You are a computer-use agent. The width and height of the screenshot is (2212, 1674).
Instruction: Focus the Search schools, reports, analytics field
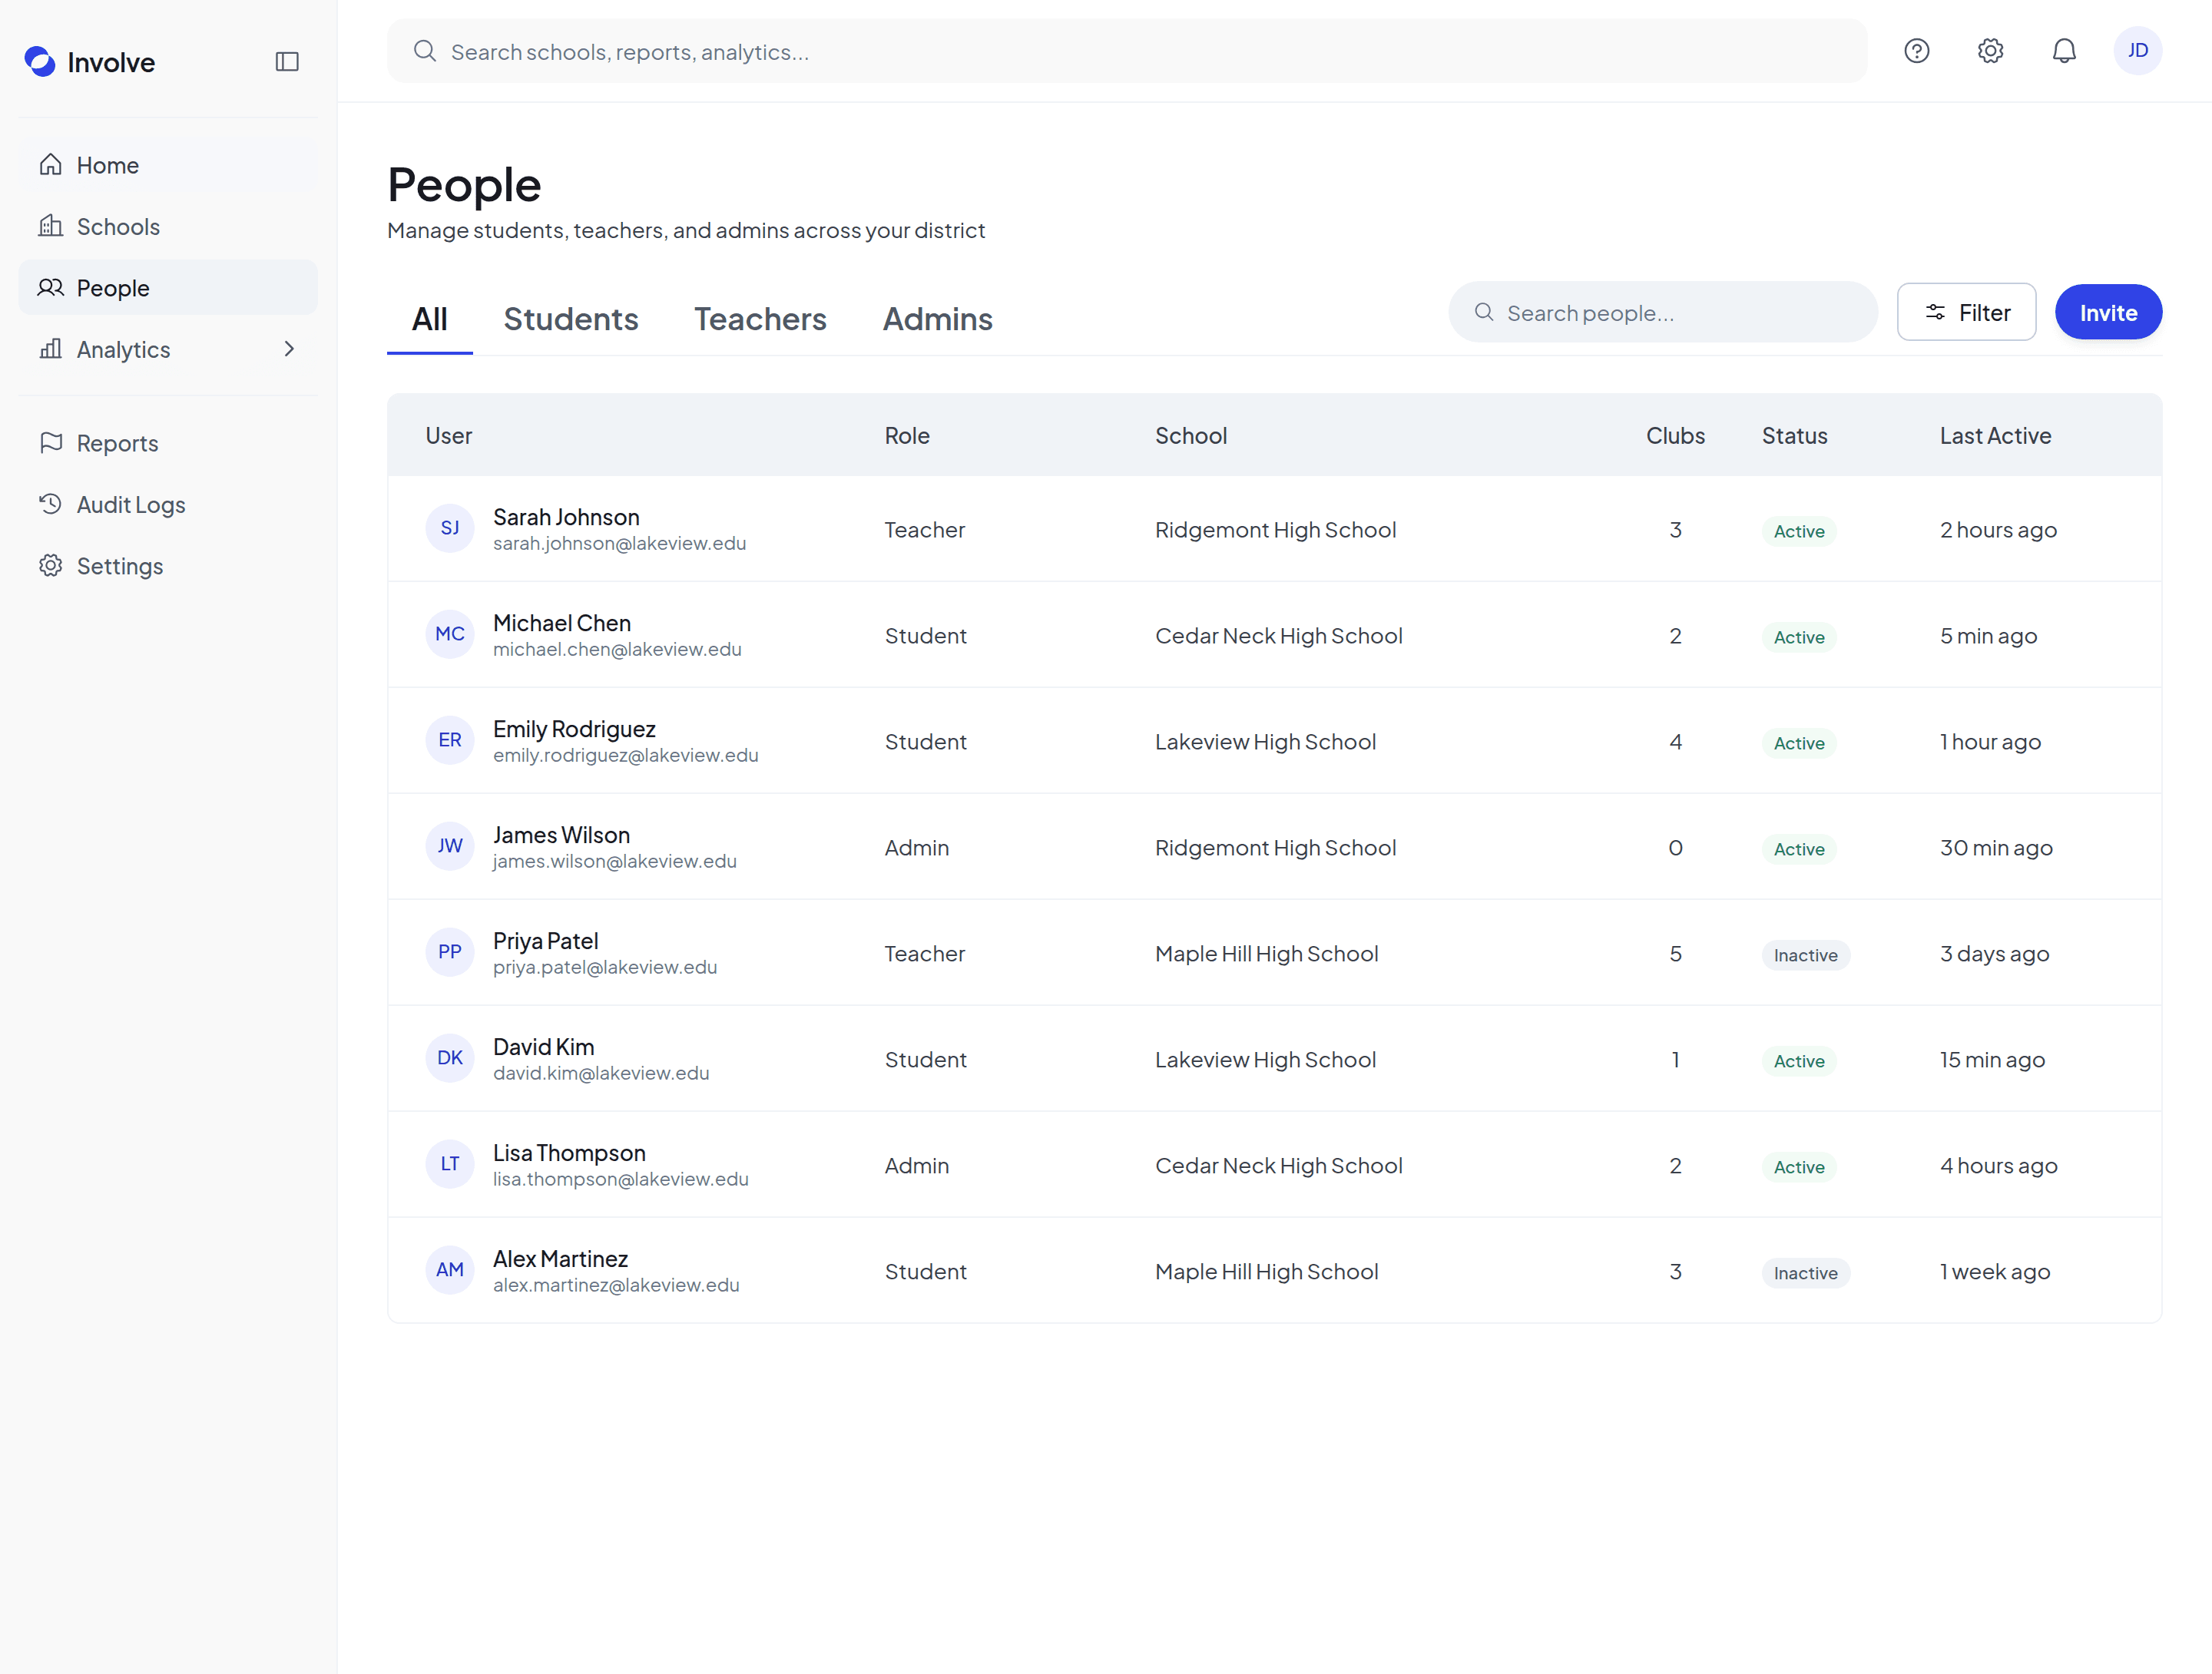[x=1127, y=51]
